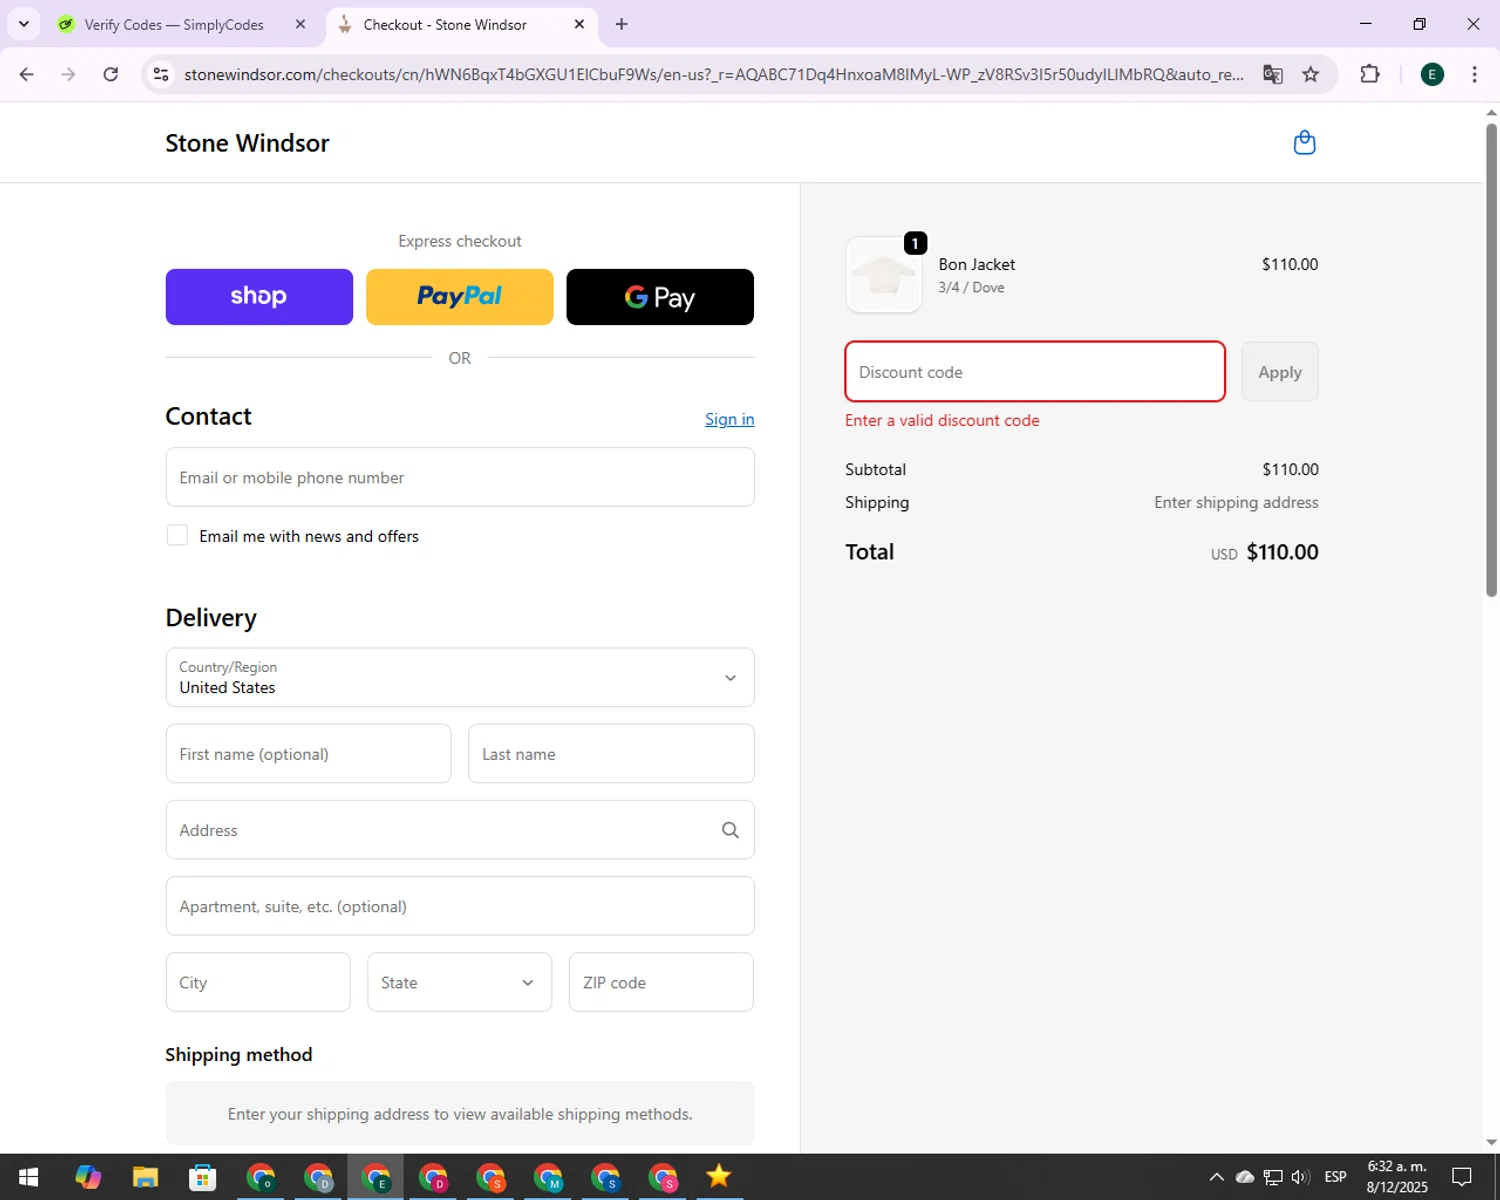1500x1200 pixels.
Task: Click 'Enter shipping address' shipping text
Action: [x=1236, y=502]
